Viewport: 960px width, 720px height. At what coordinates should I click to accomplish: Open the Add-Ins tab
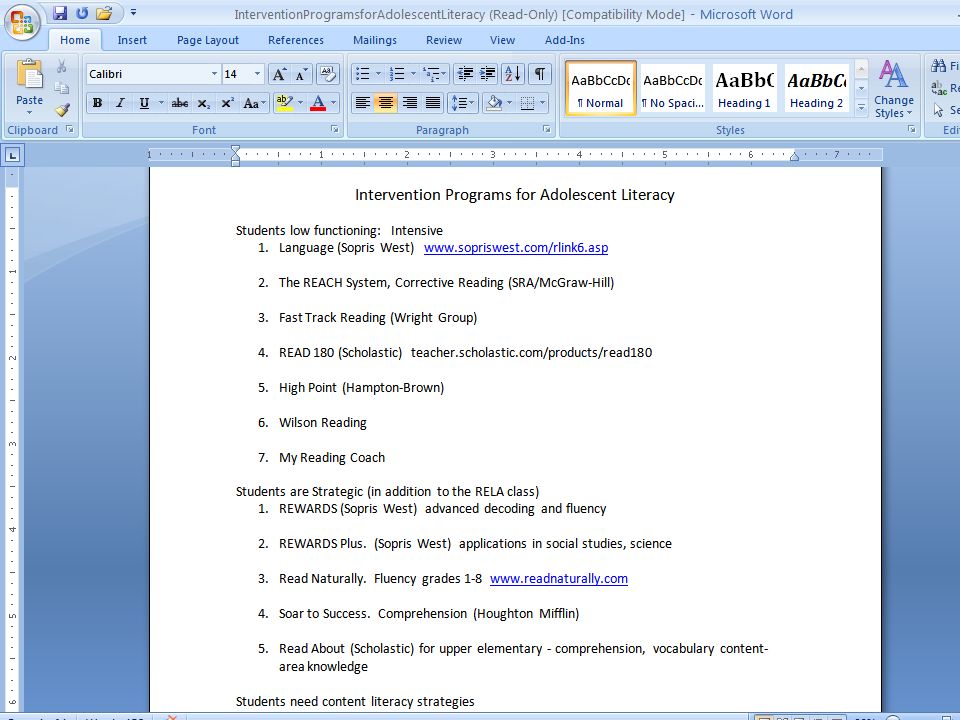coord(564,40)
